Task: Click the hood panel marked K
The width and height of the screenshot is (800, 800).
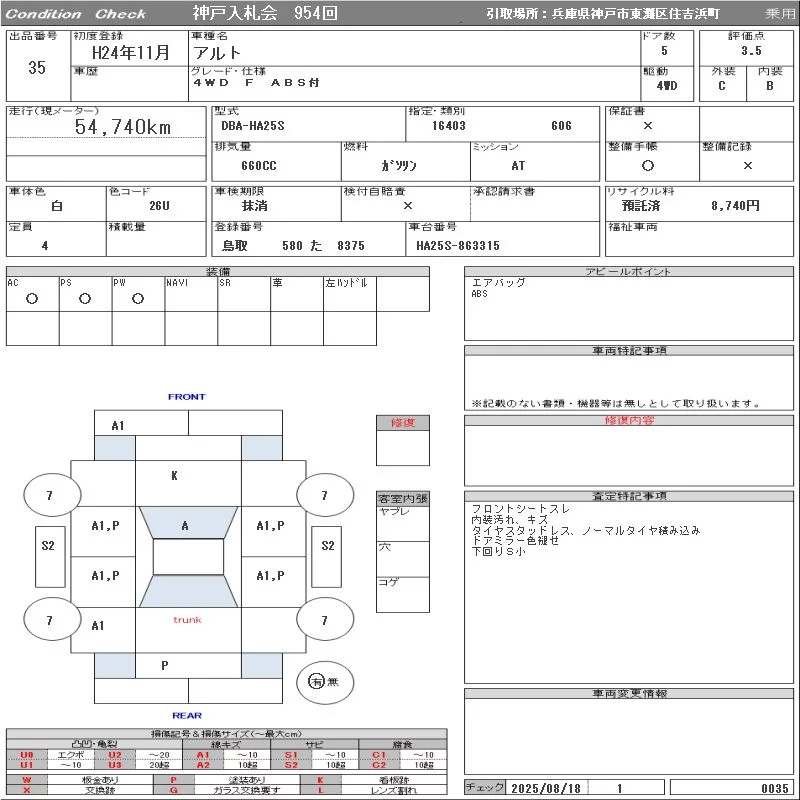Action: [x=188, y=483]
